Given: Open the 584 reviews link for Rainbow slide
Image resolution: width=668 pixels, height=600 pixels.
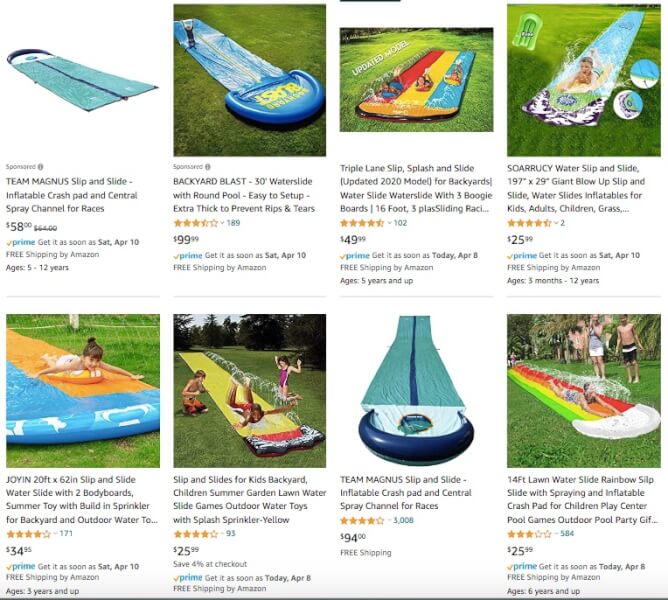Looking at the screenshot, I should point(567,534).
